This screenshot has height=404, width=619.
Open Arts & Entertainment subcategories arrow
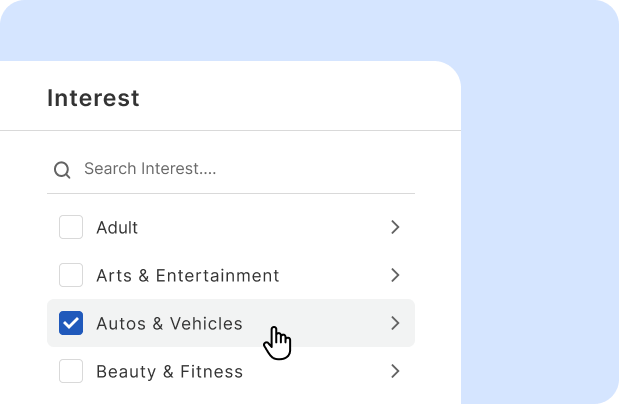point(395,275)
